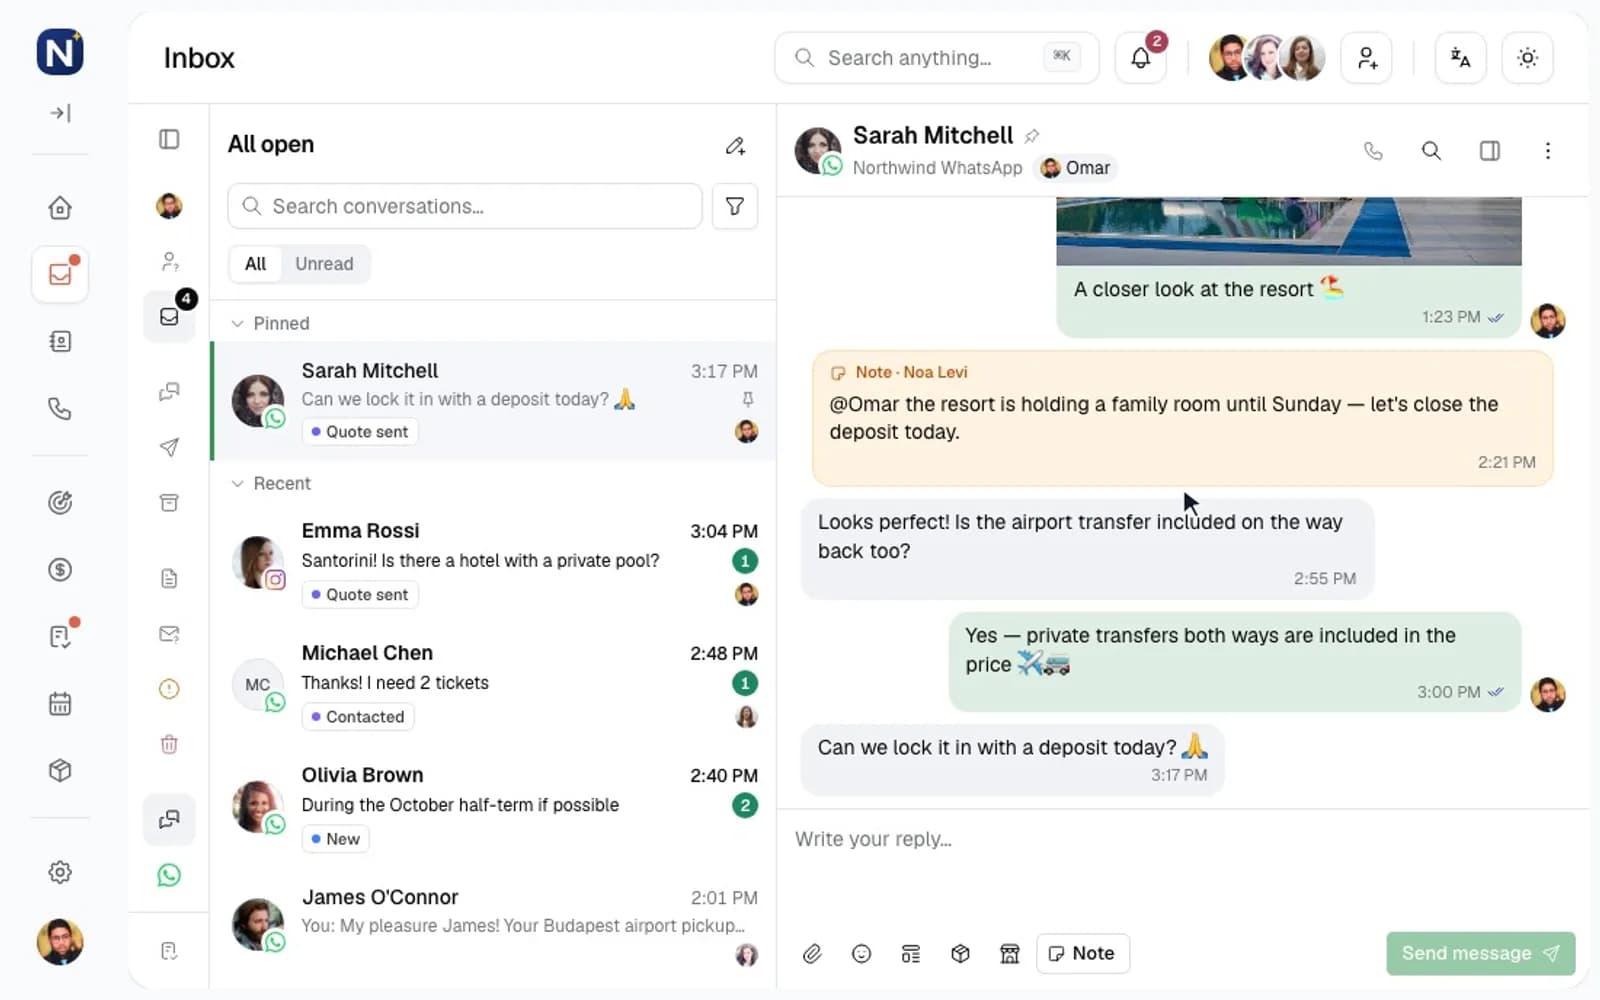Switch to the Unread tab
Image resolution: width=1600 pixels, height=1000 pixels.
(324, 264)
